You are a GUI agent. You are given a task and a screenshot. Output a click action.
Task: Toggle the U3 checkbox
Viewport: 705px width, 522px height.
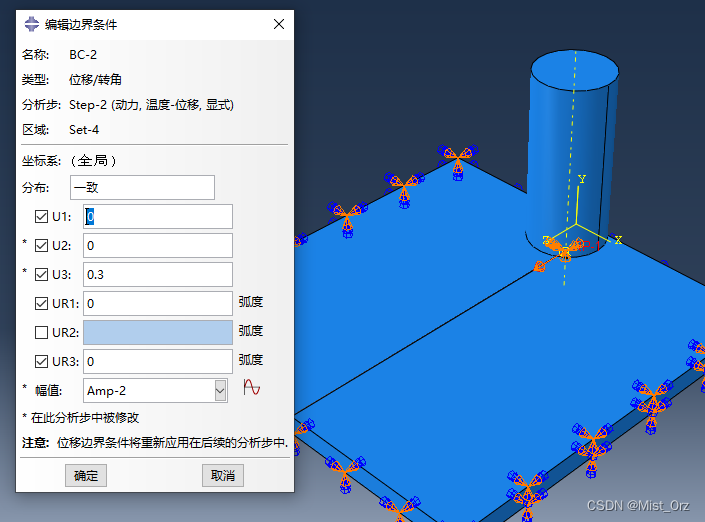(41, 274)
